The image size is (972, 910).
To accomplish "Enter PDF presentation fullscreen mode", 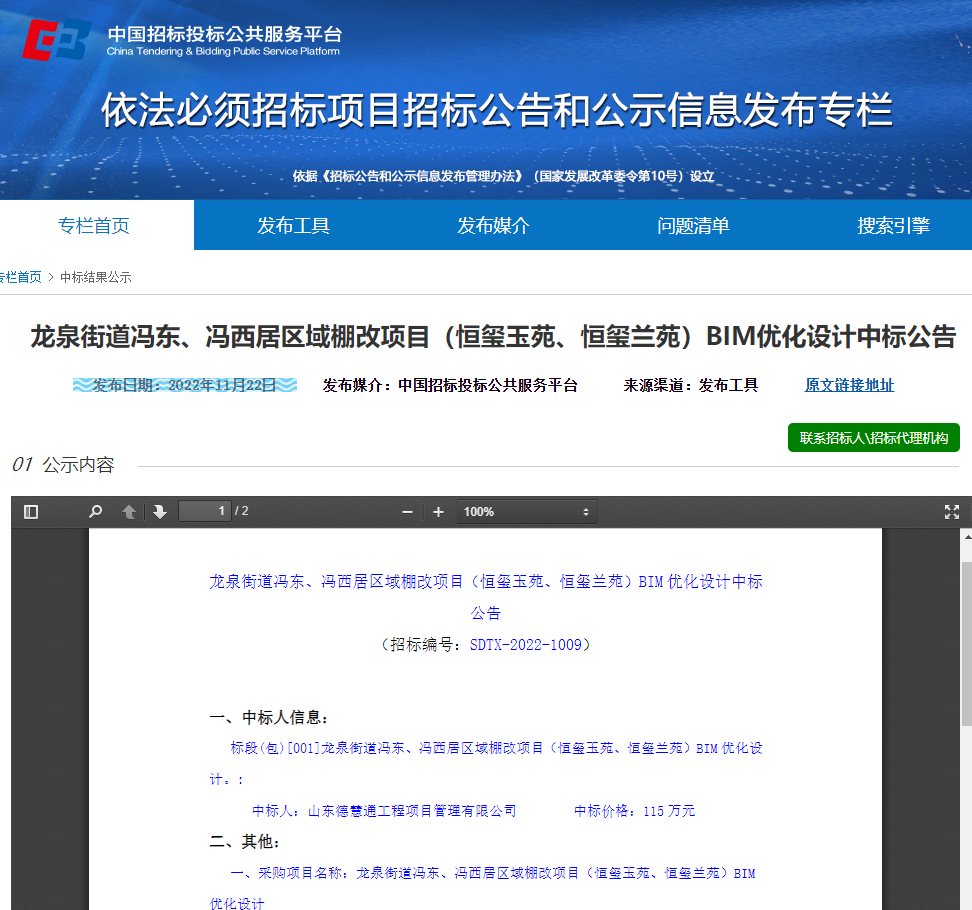I will click(951, 512).
